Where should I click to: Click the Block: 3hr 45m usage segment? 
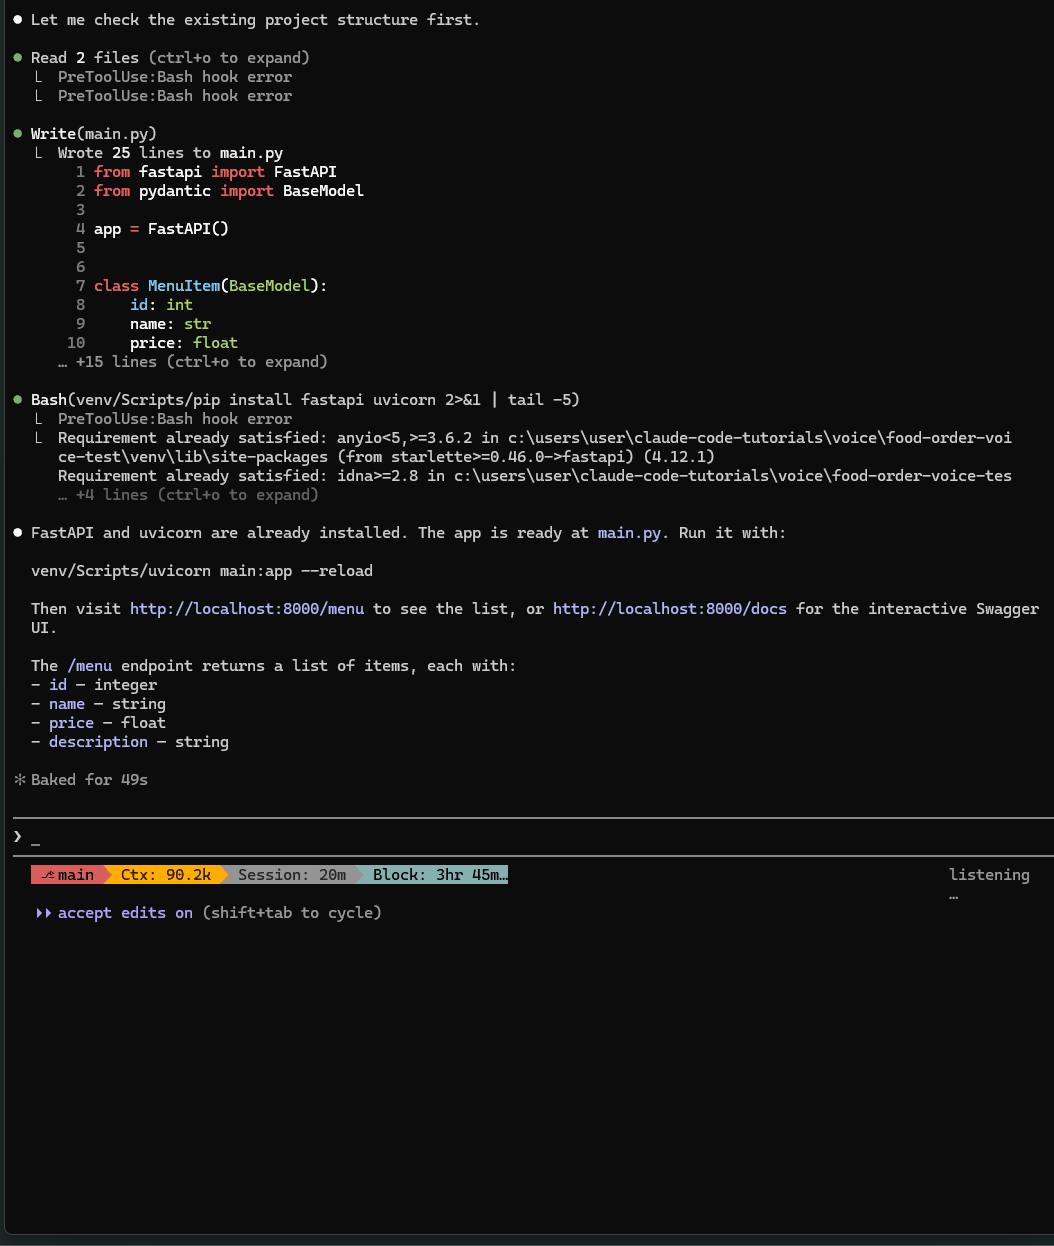point(438,875)
